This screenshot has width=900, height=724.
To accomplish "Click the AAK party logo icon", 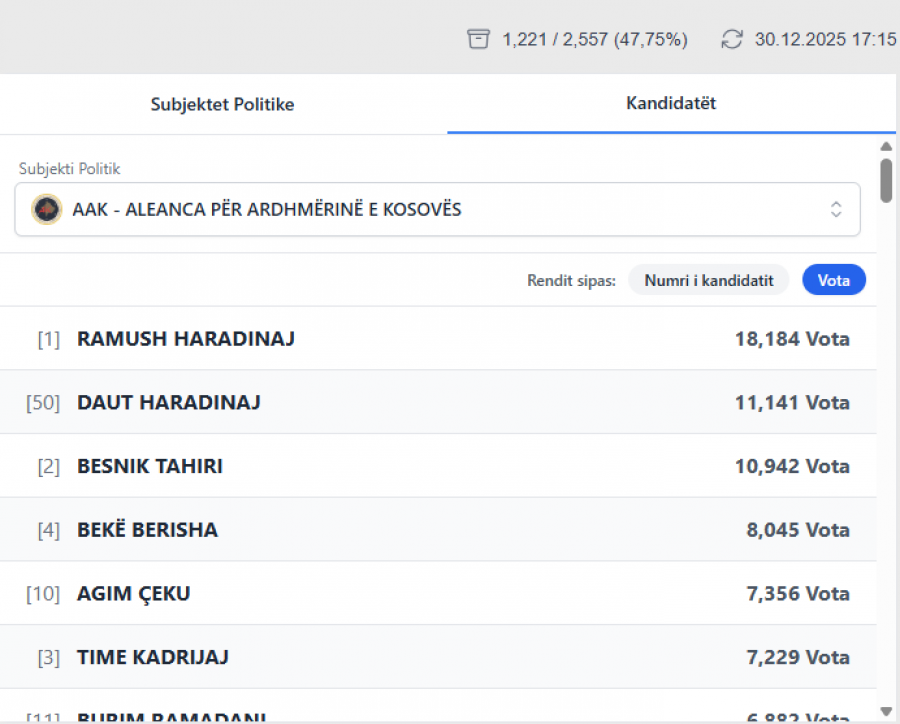I will click(x=46, y=209).
